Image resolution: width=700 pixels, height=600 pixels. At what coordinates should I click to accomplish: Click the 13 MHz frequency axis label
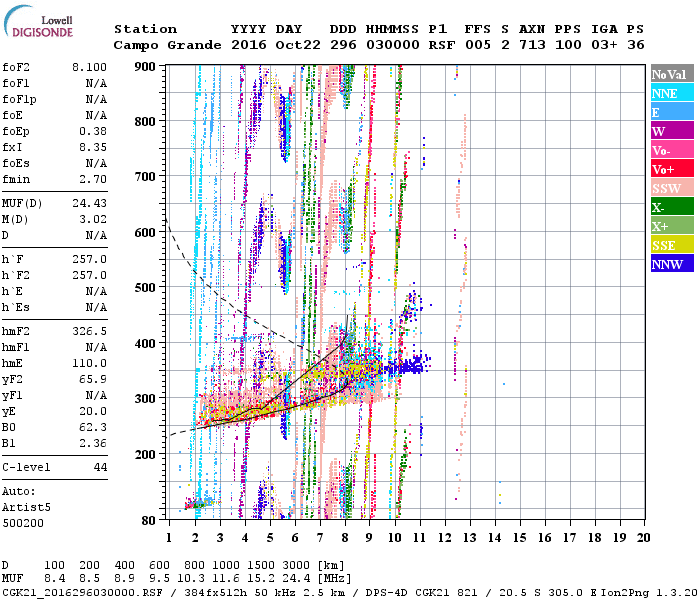(469, 538)
